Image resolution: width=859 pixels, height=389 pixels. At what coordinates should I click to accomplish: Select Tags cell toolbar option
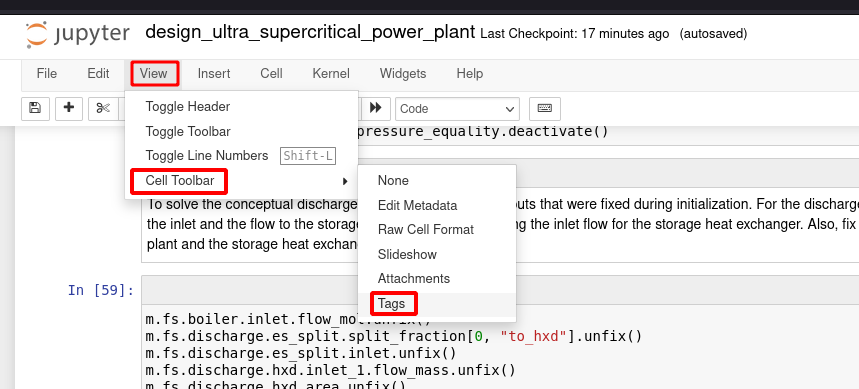[x=437, y=303]
